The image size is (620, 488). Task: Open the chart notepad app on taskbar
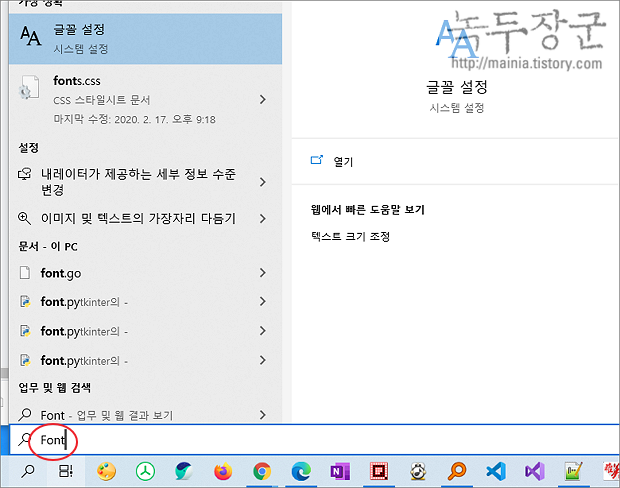click(573, 471)
